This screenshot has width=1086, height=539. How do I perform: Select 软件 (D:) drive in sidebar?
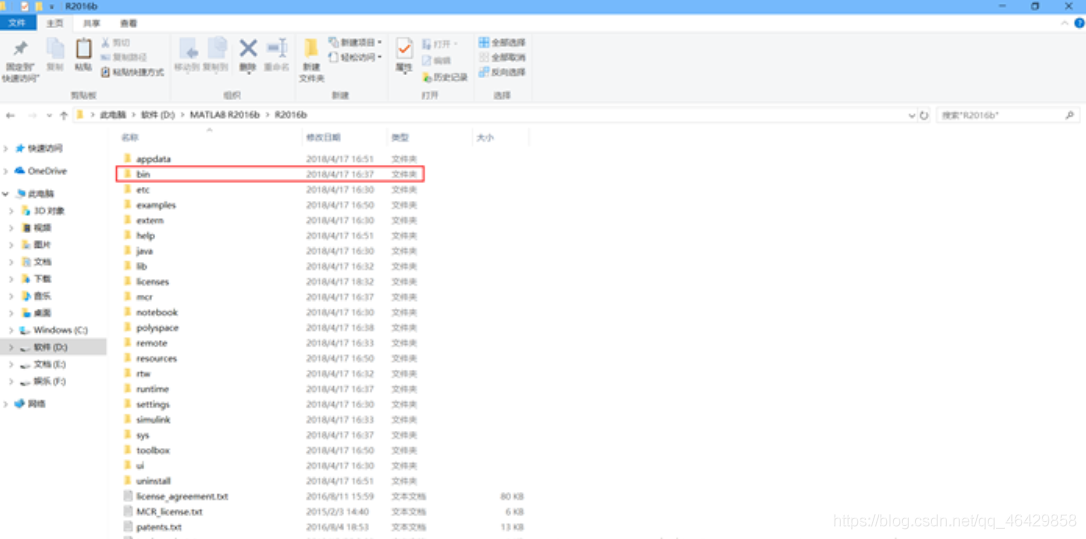[53, 347]
